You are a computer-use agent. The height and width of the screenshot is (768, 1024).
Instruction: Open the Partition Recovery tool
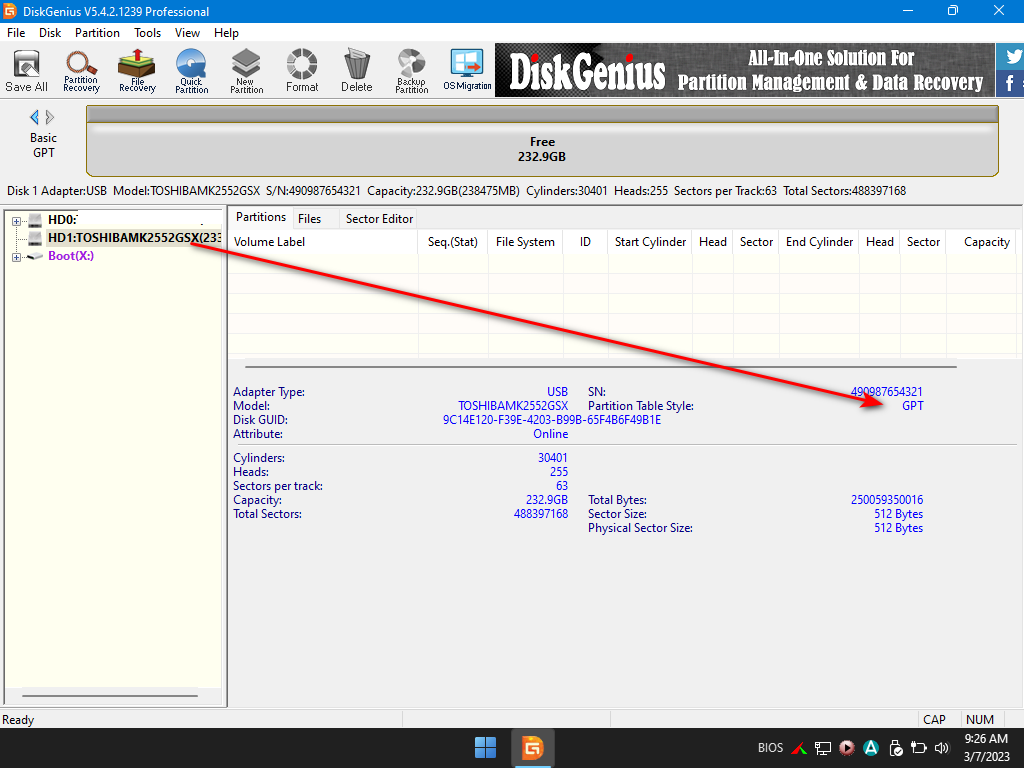(82, 71)
